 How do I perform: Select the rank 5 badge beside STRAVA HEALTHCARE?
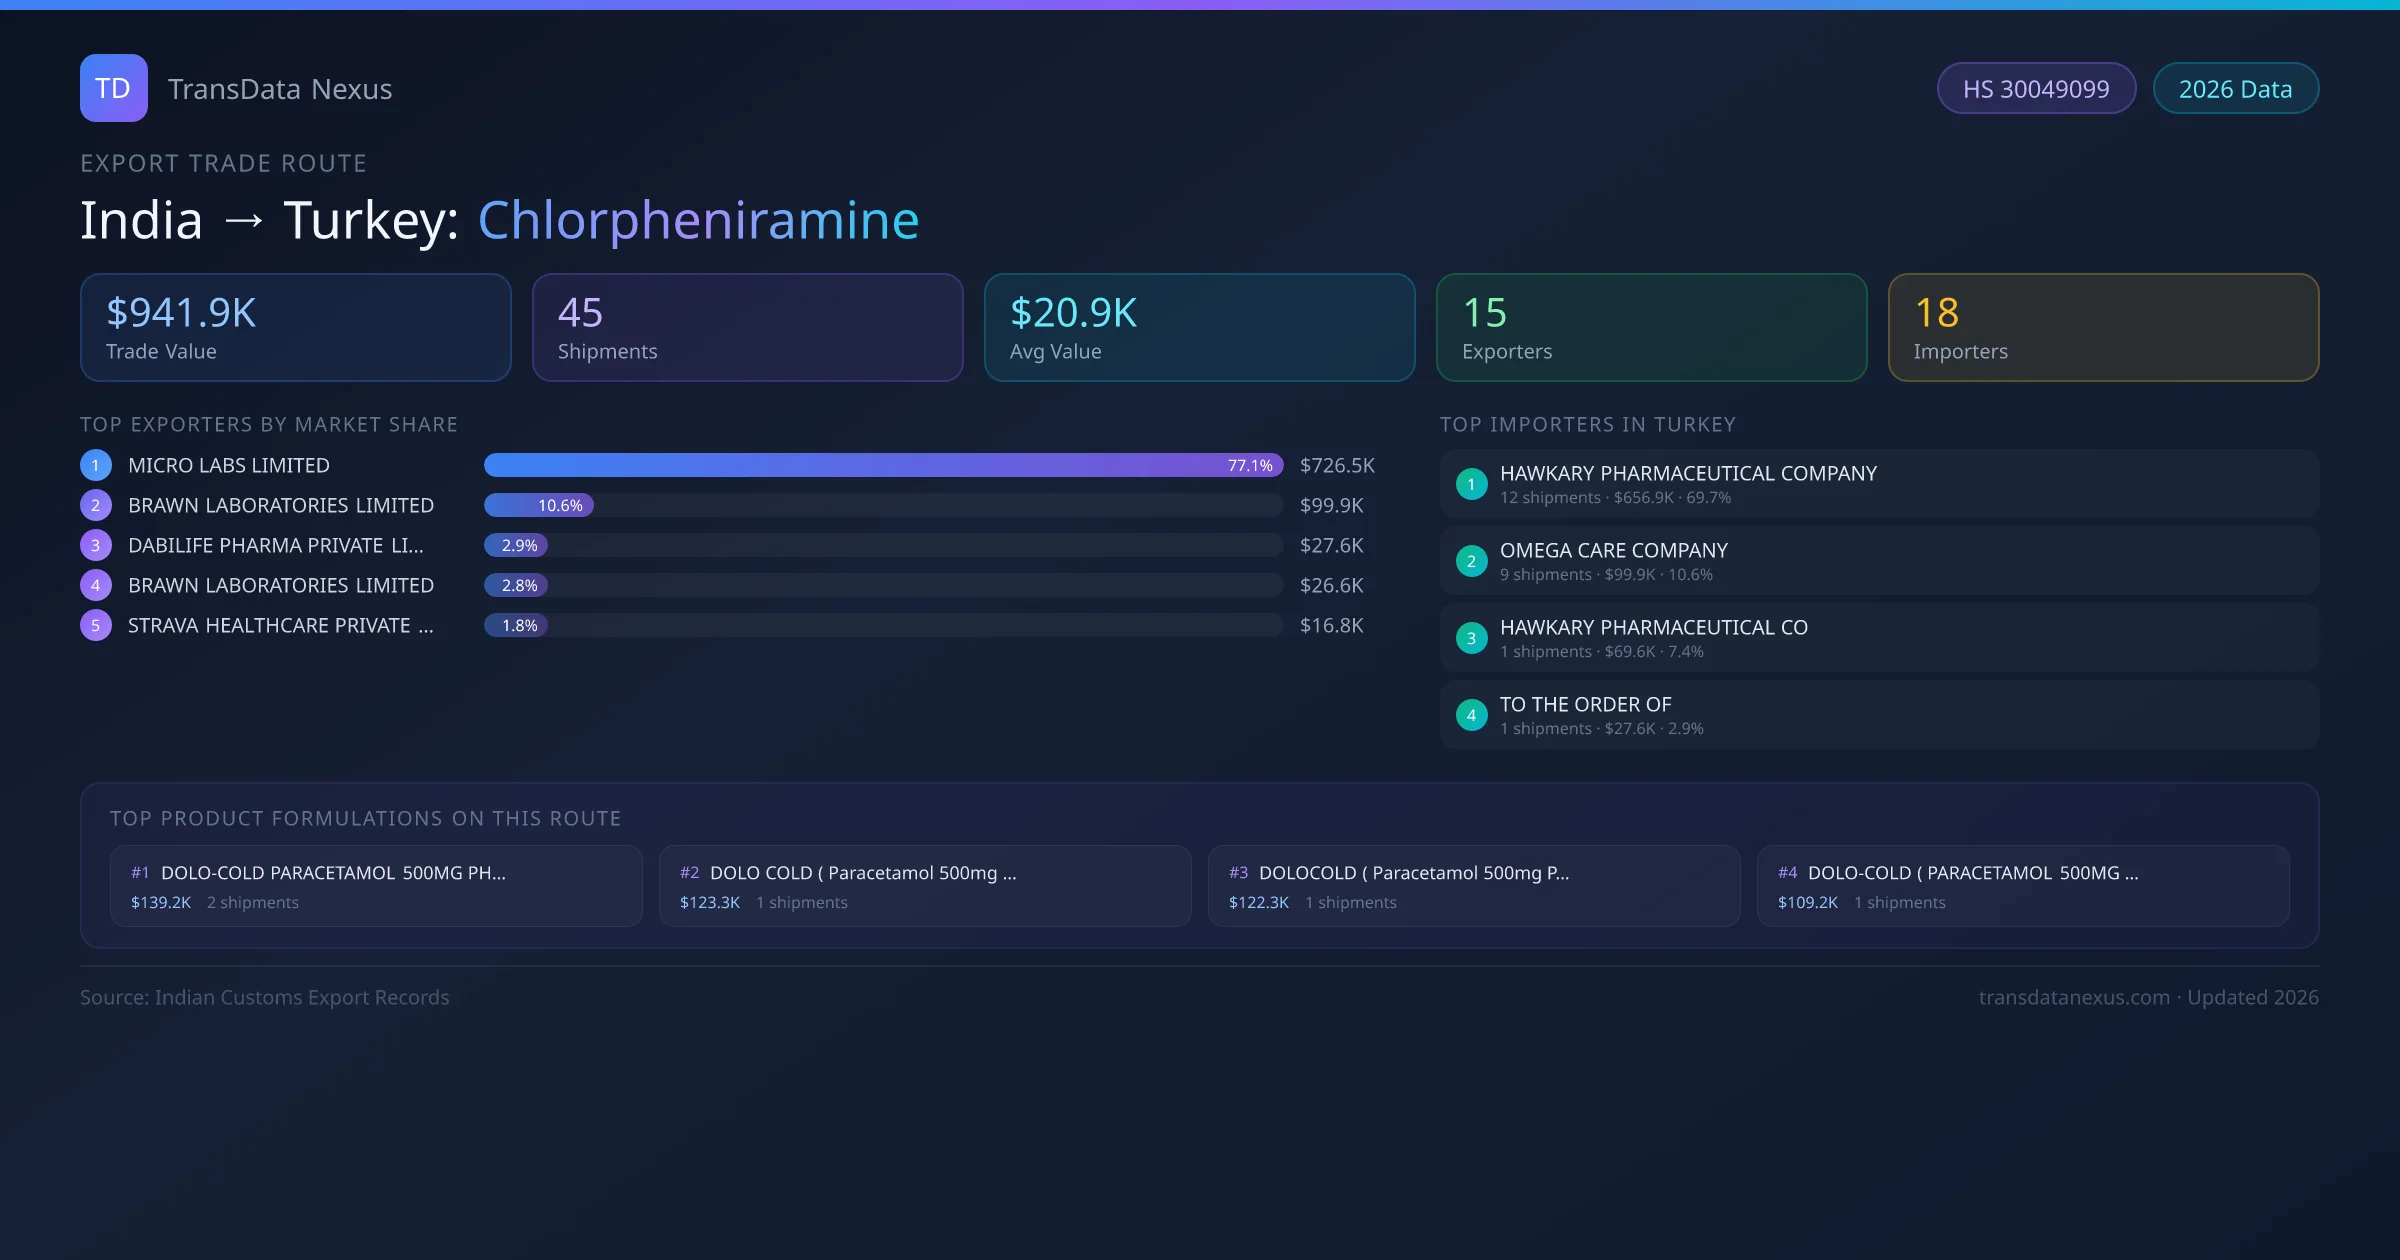[95, 625]
